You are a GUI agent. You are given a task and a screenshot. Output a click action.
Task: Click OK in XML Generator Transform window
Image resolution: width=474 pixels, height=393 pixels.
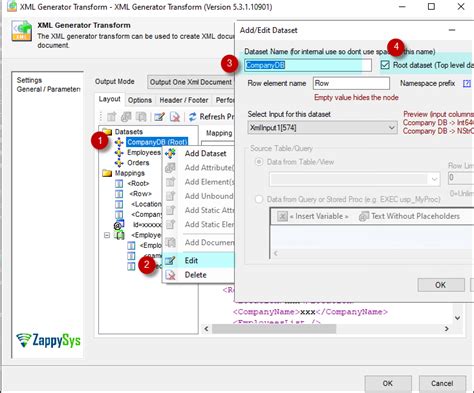tap(388, 383)
